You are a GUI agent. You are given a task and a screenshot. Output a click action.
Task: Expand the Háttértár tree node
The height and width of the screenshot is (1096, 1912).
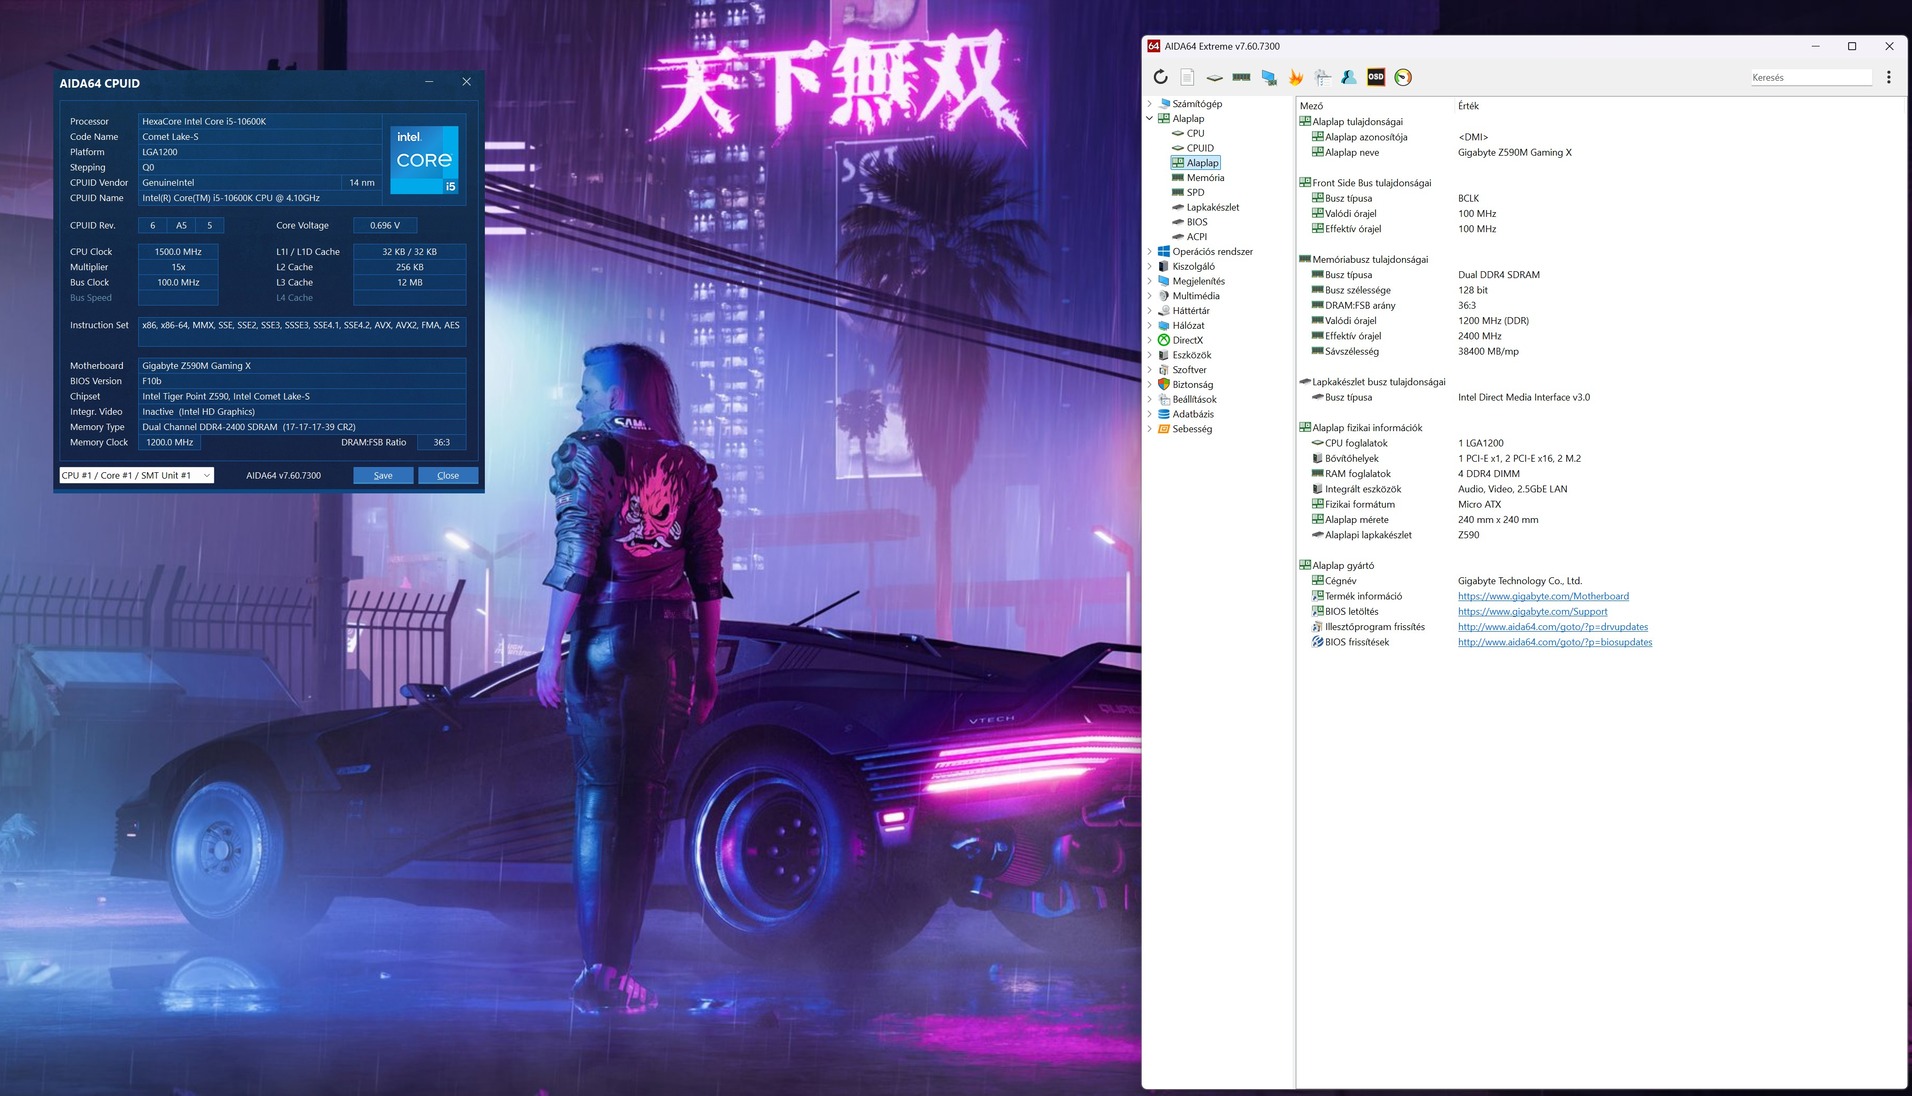1150,311
